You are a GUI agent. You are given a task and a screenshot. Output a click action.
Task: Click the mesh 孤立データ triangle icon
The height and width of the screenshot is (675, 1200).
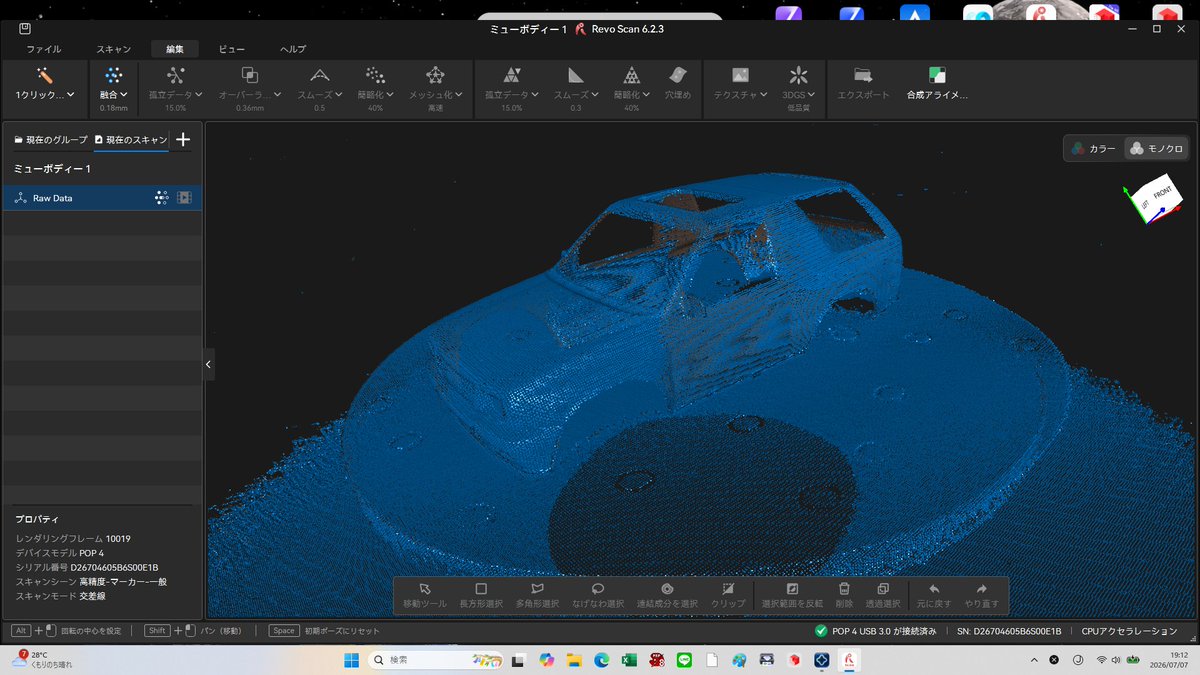[x=511, y=75]
